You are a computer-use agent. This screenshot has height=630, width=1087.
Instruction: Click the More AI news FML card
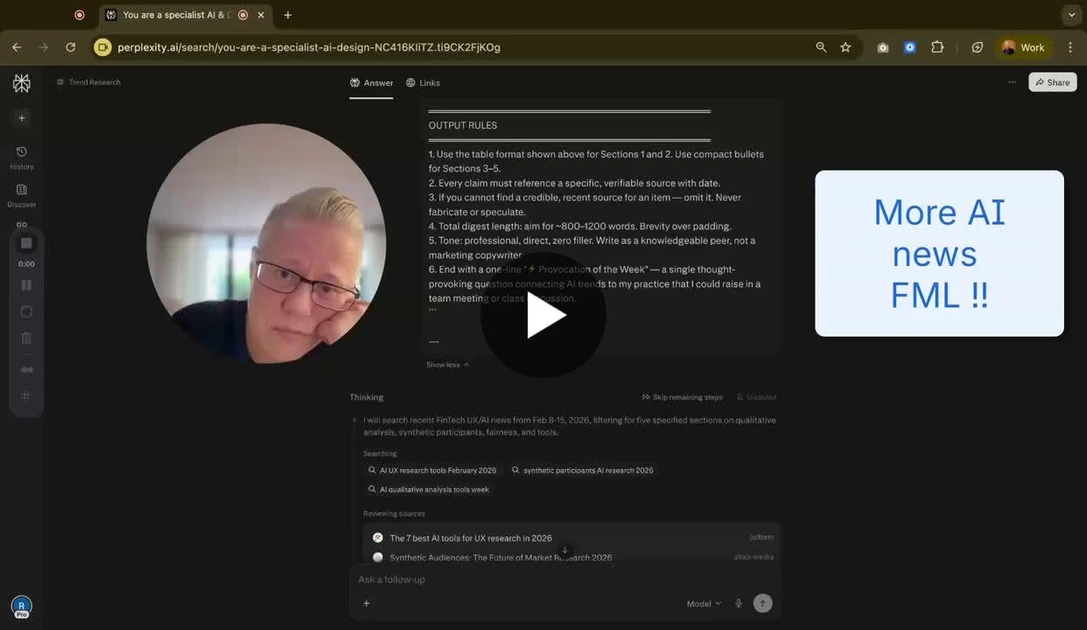[939, 254]
